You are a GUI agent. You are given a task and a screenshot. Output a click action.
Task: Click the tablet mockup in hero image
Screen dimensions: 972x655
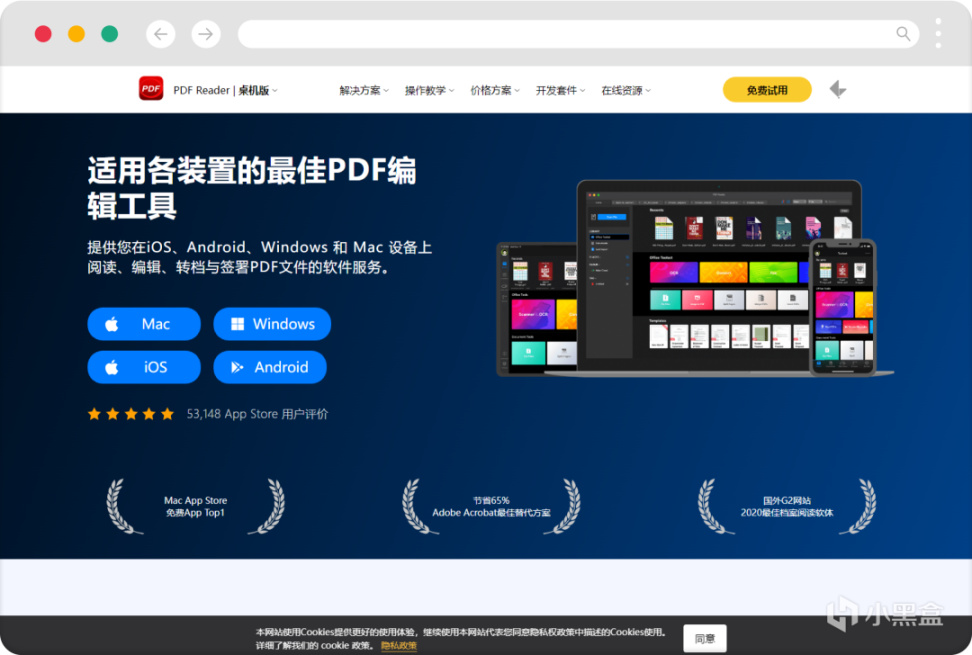(537, 309)
